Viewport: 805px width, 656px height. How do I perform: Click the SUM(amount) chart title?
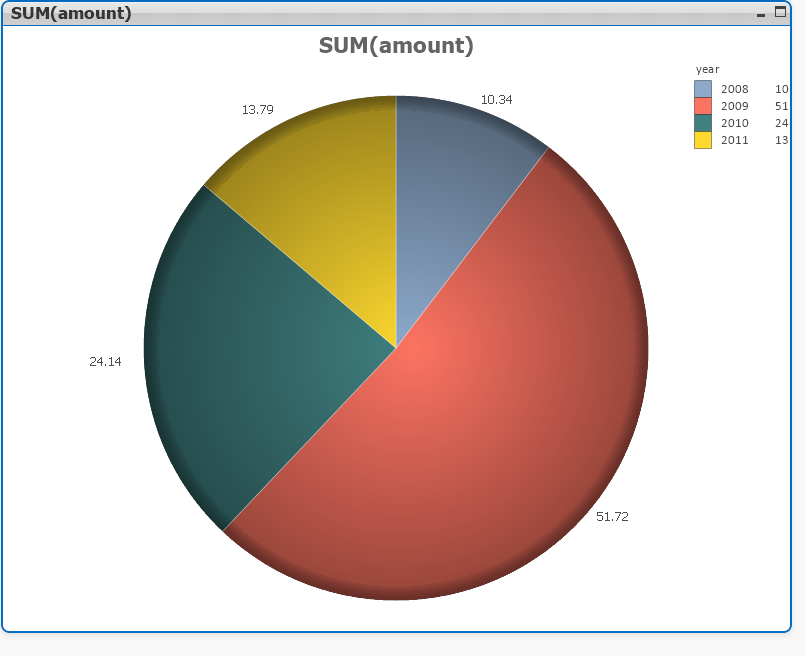398,46
